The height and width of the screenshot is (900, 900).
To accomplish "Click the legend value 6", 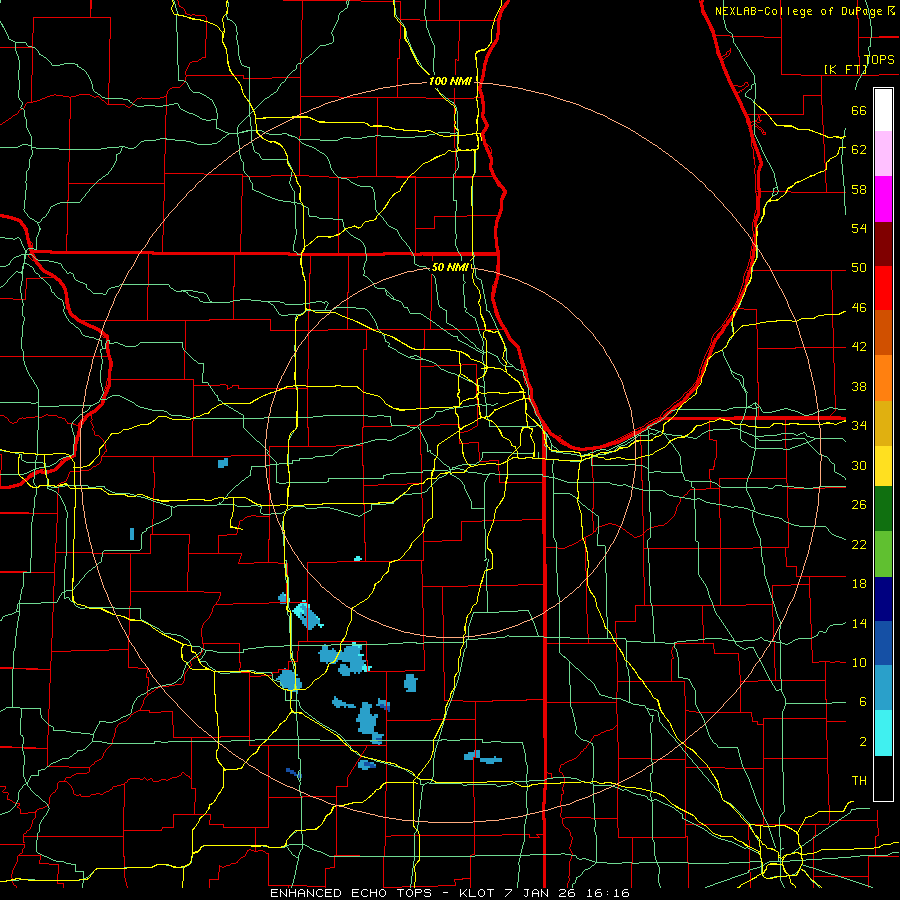I will coord(863,702).
